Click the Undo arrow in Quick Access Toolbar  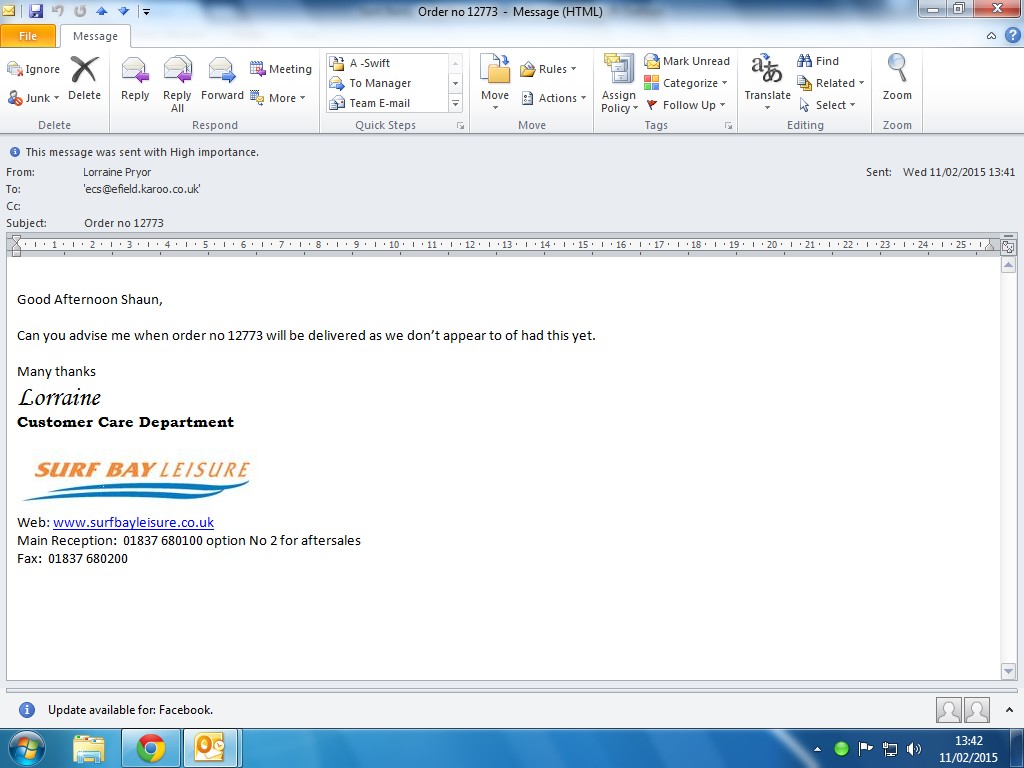[57, 11]
